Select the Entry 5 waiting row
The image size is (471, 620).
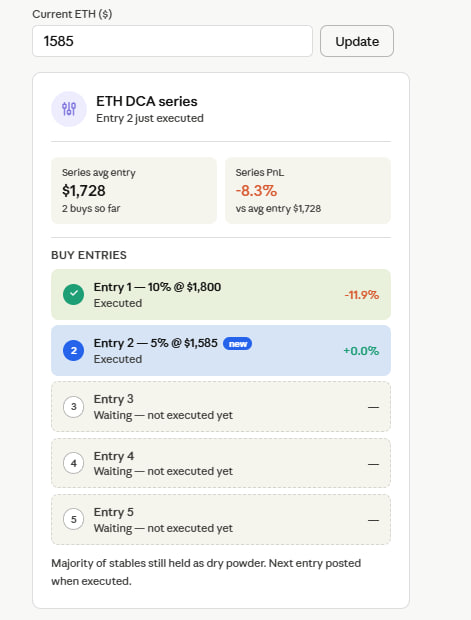[x=221, y=519]
